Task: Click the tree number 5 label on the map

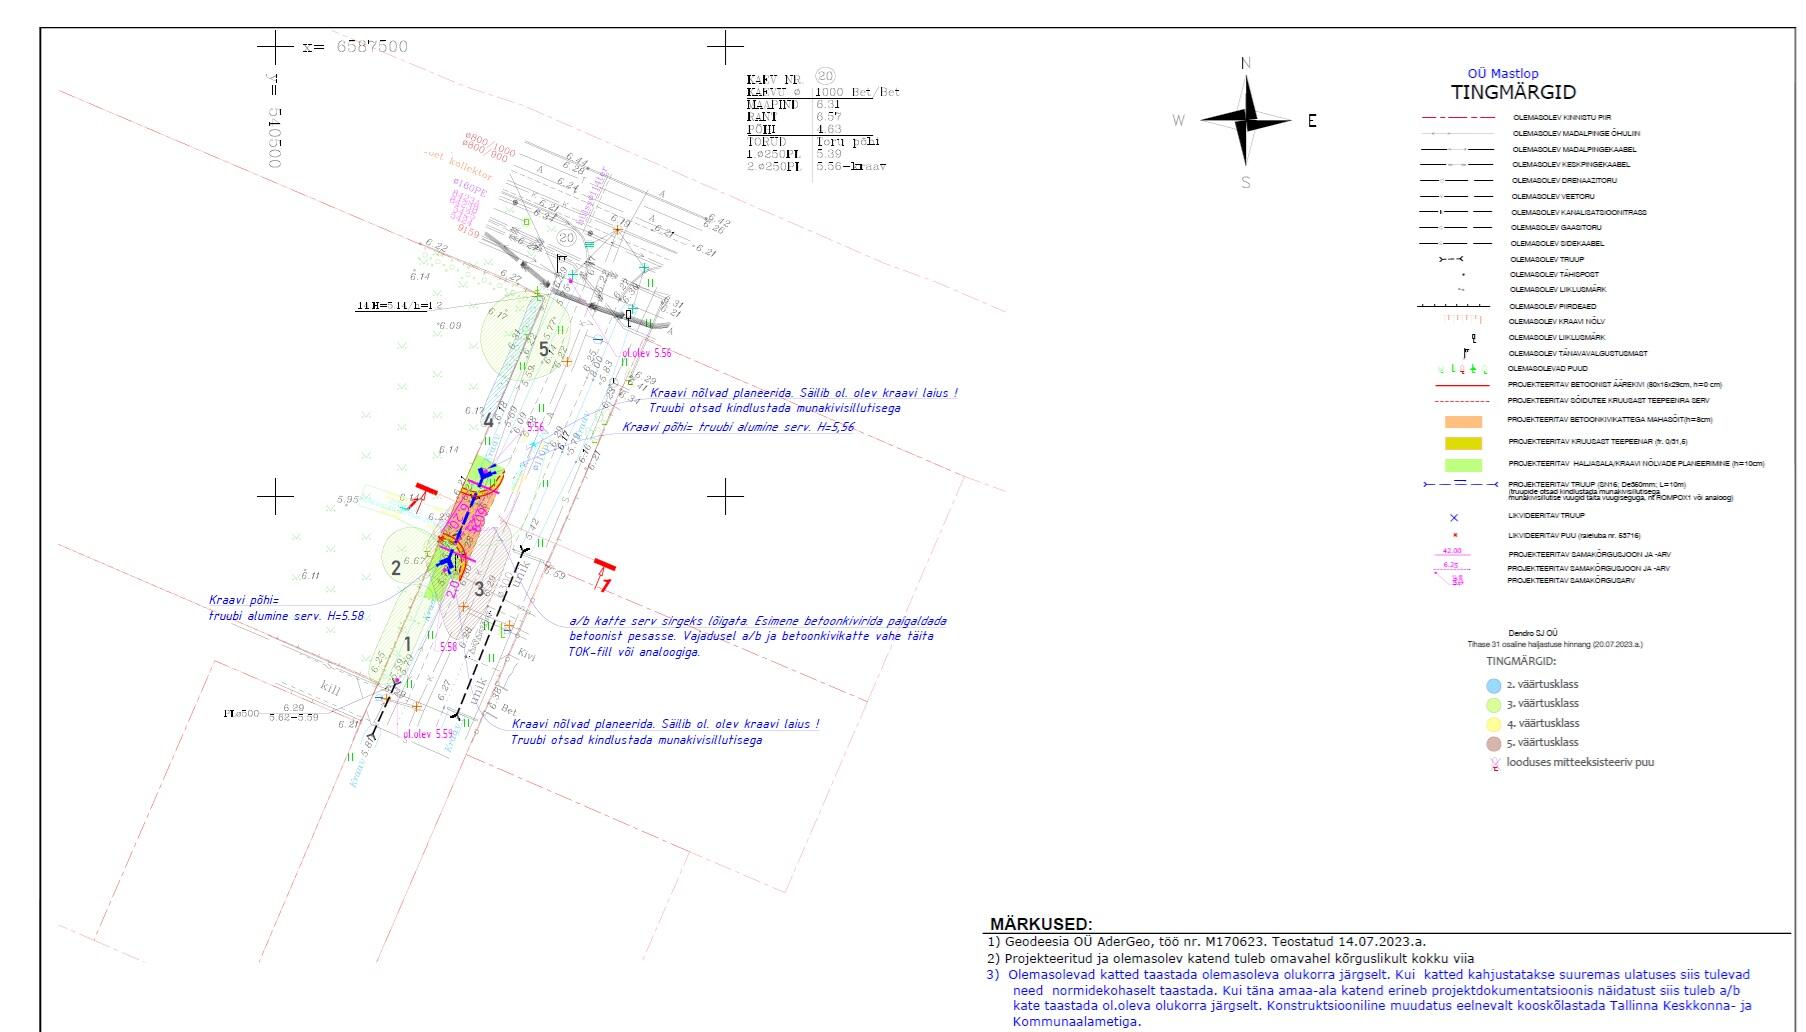Action: [544, 349]
